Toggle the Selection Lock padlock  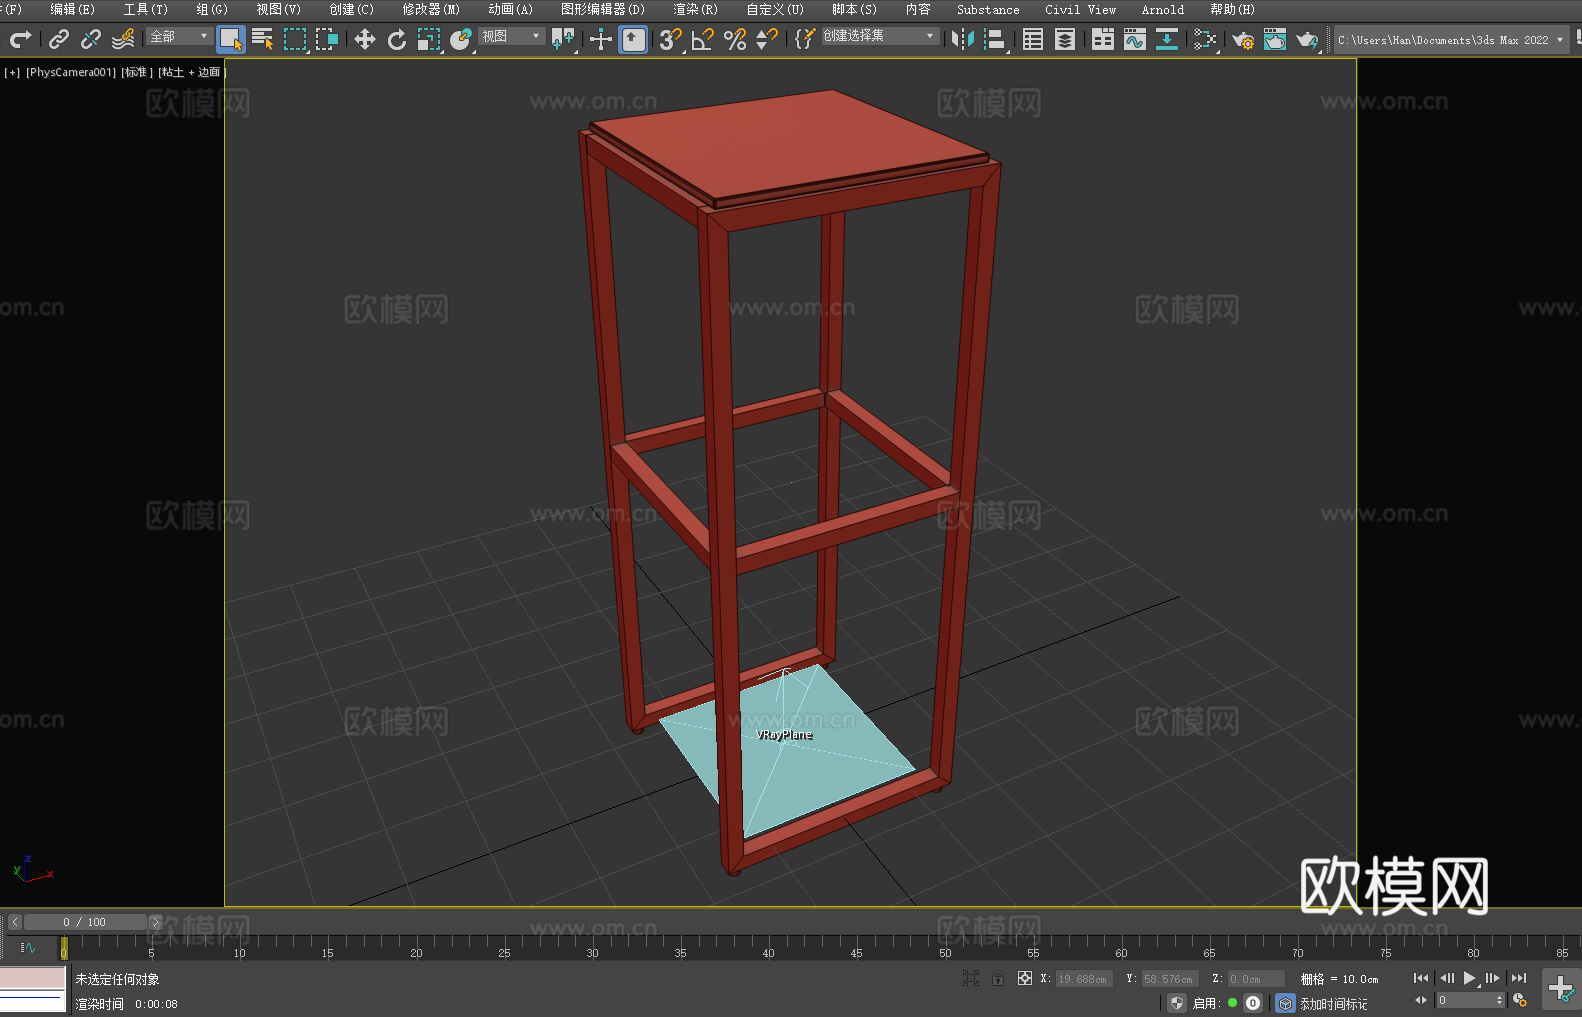tap(997, 978)
